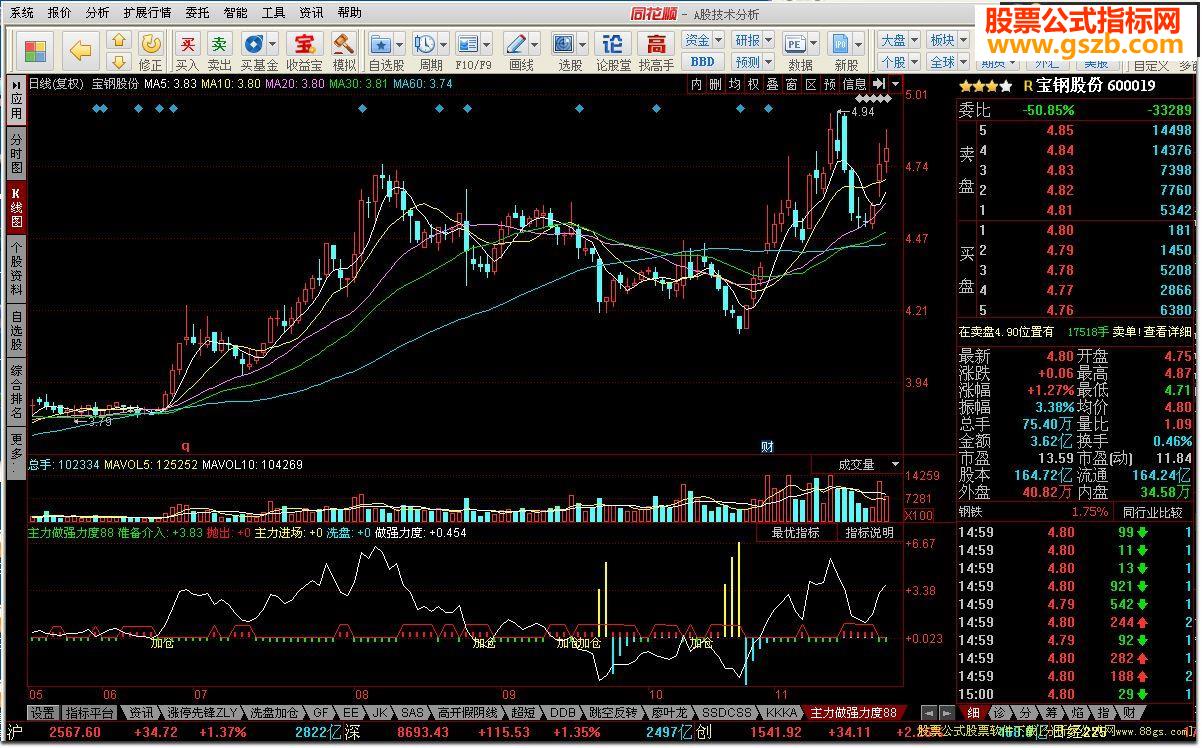Select the 主力做强力度88 indicator tab
Viewport: 1202px width, 748px height.
[853, 713]
